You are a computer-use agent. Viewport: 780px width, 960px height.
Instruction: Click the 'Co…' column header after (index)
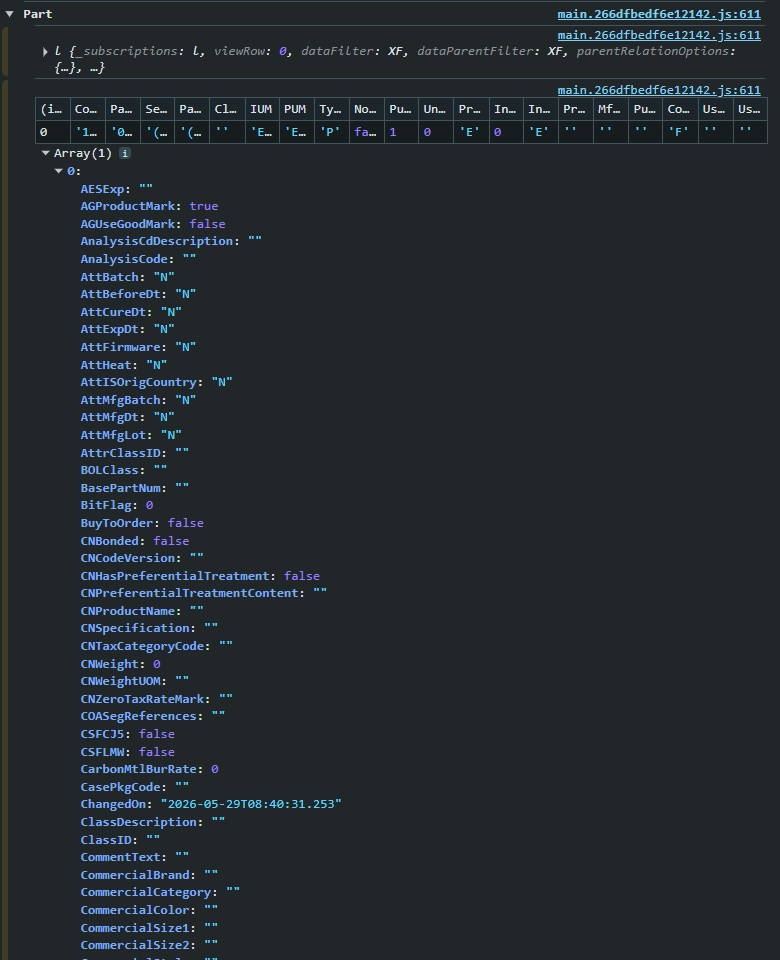(x=88, y=109)
